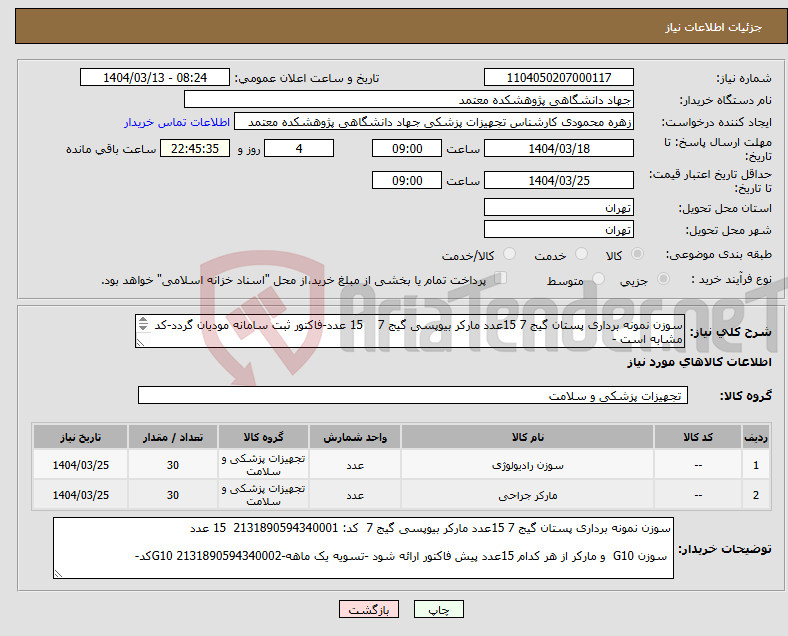Click the need date in مارکر جراحی row

click(x=80, y=495)
